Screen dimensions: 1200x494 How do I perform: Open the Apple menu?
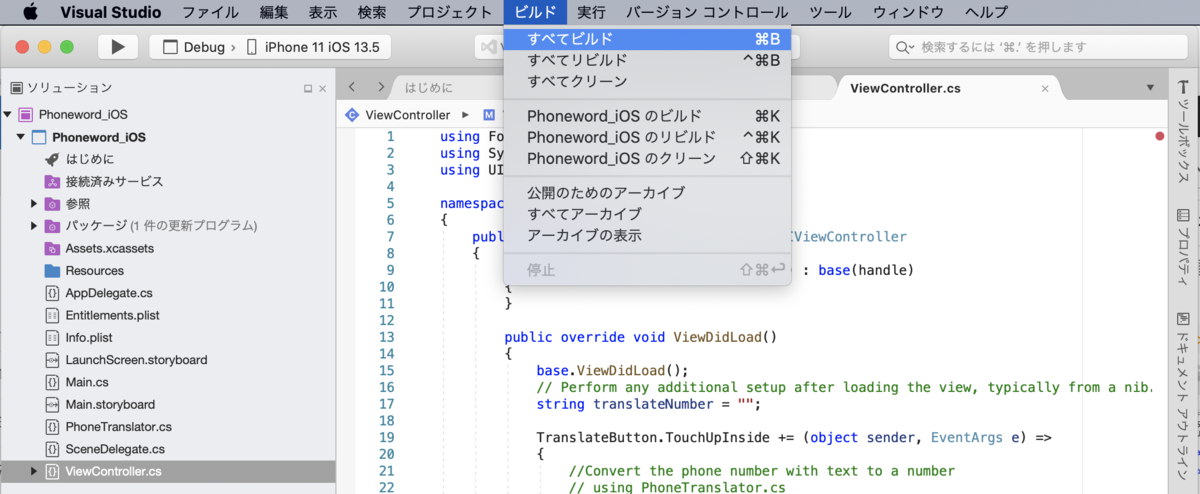(x=29, y=12)
